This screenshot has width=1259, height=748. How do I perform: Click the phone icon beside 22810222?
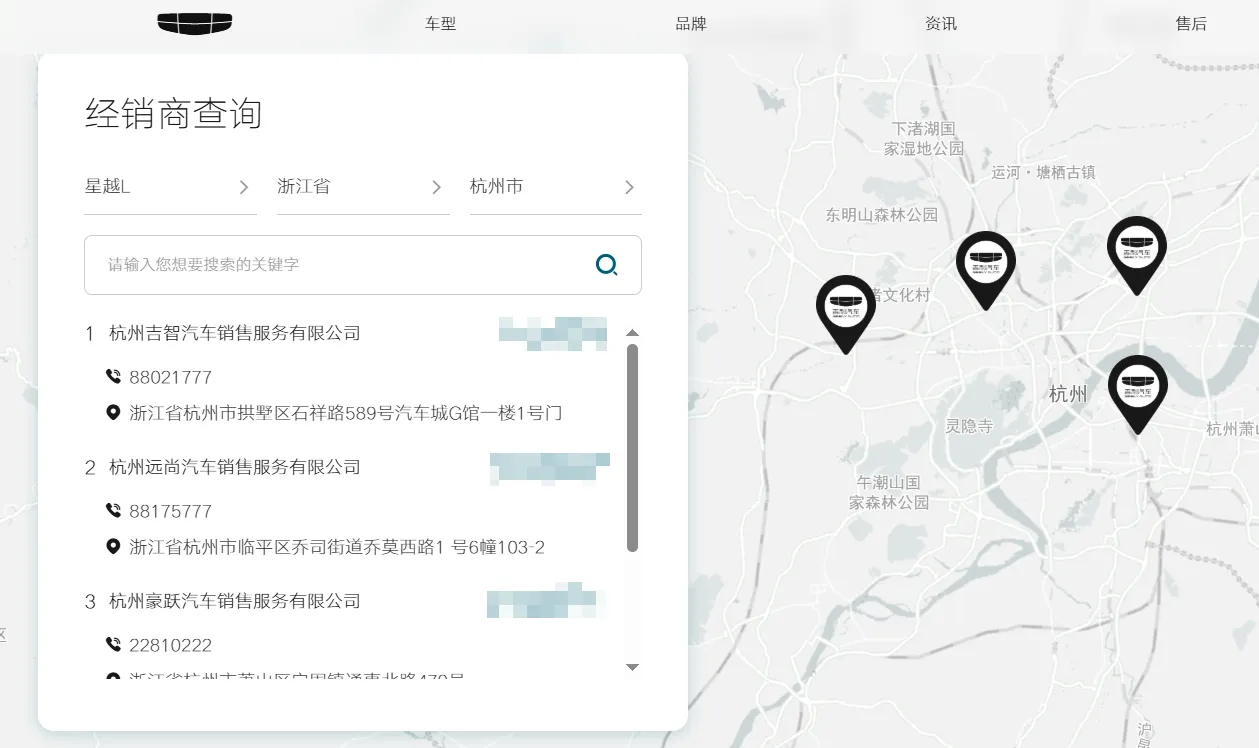coord(113,645)
